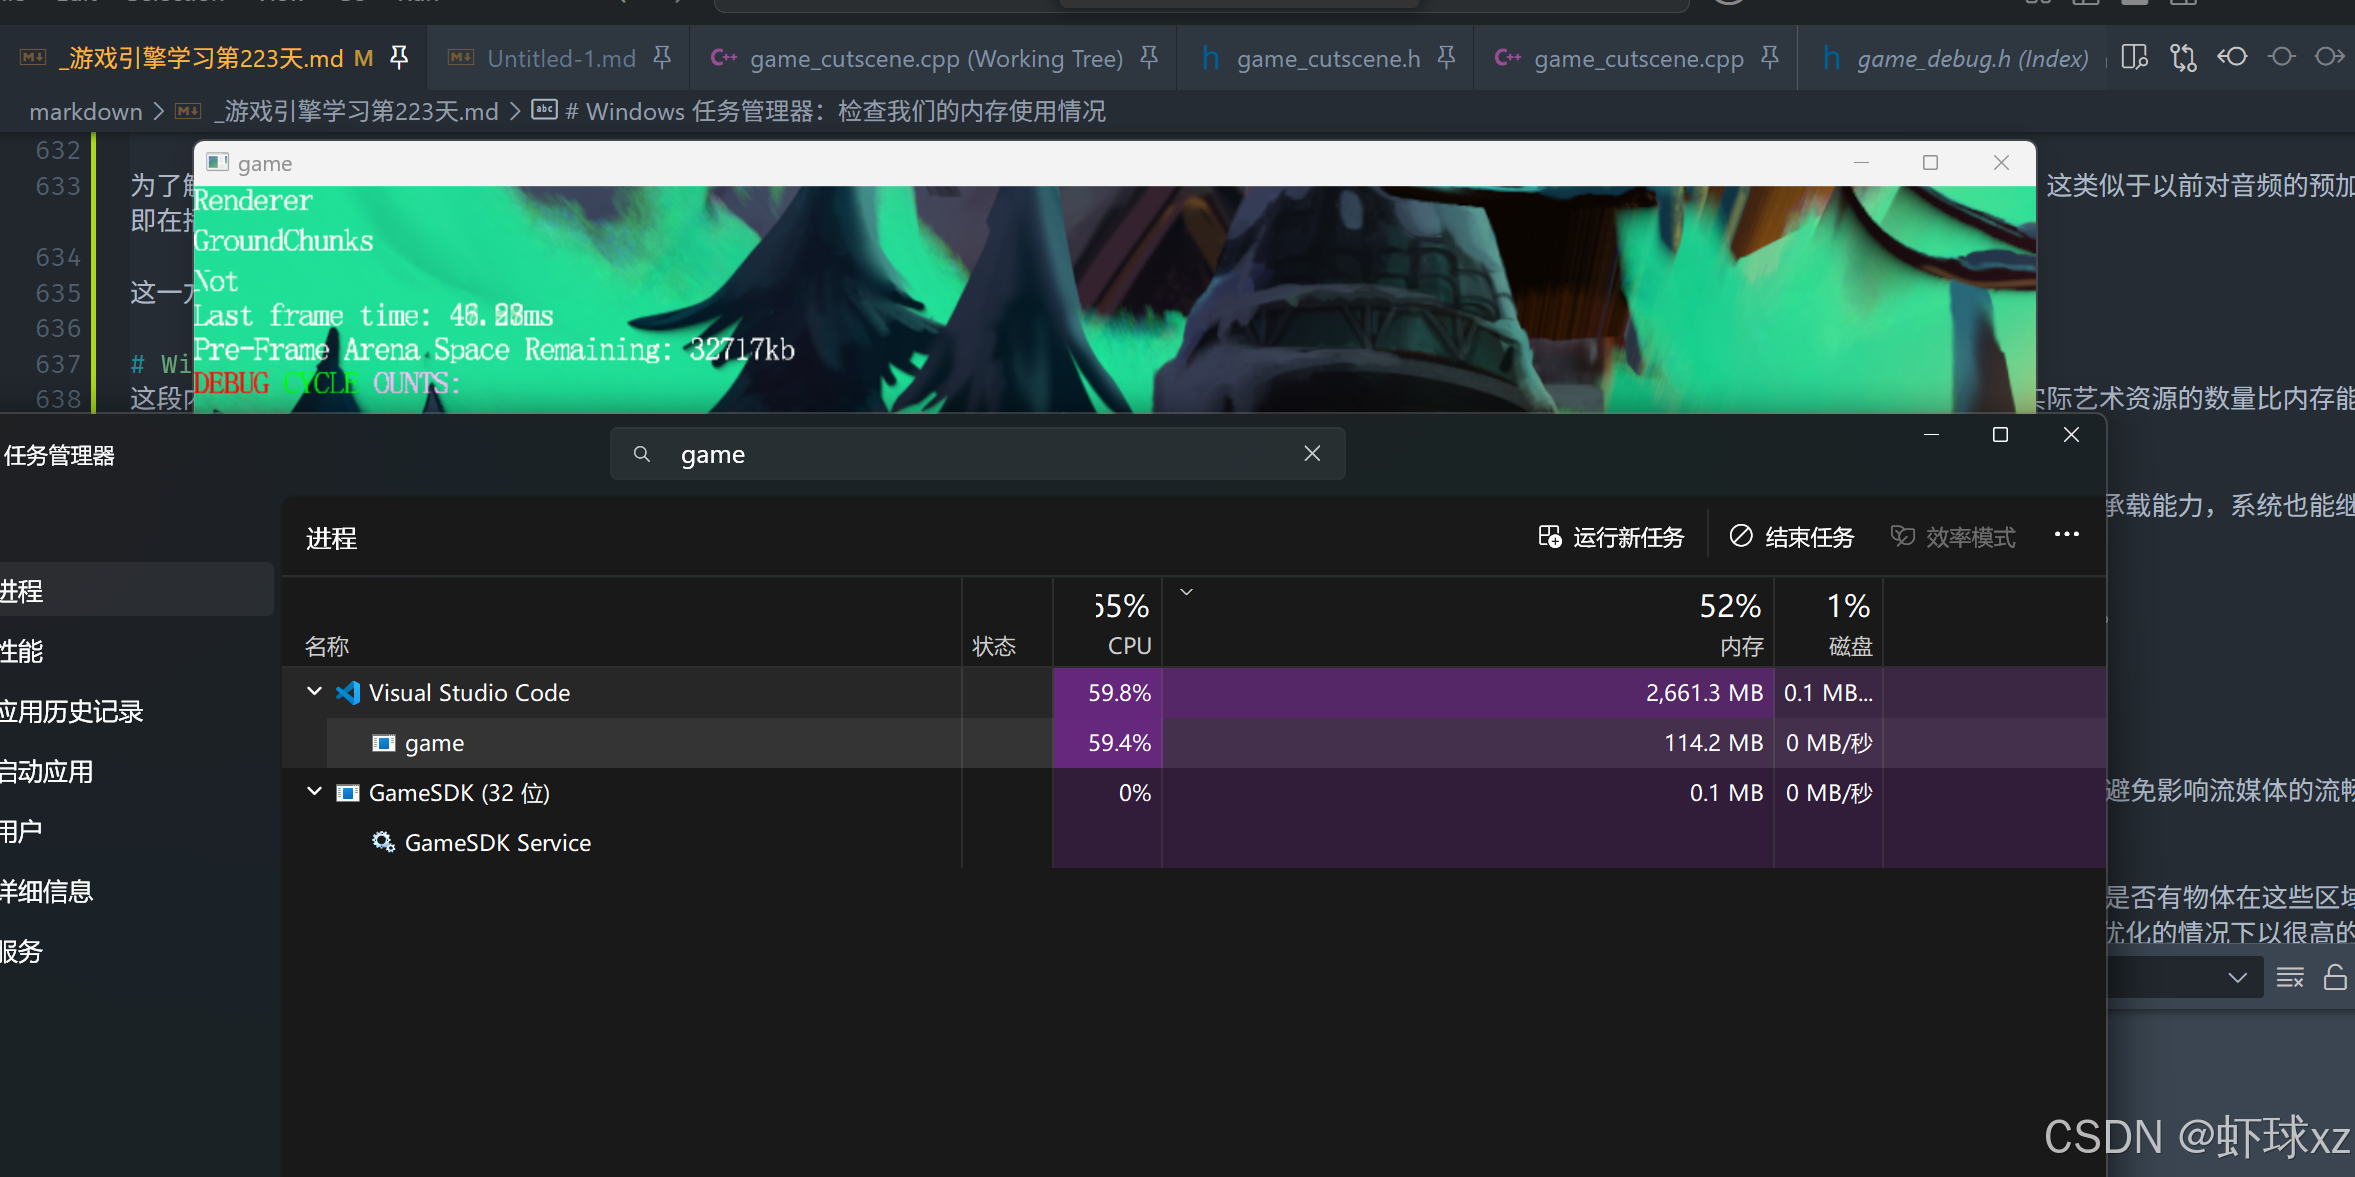Open the output channel dropdown

click(2237, 977)
